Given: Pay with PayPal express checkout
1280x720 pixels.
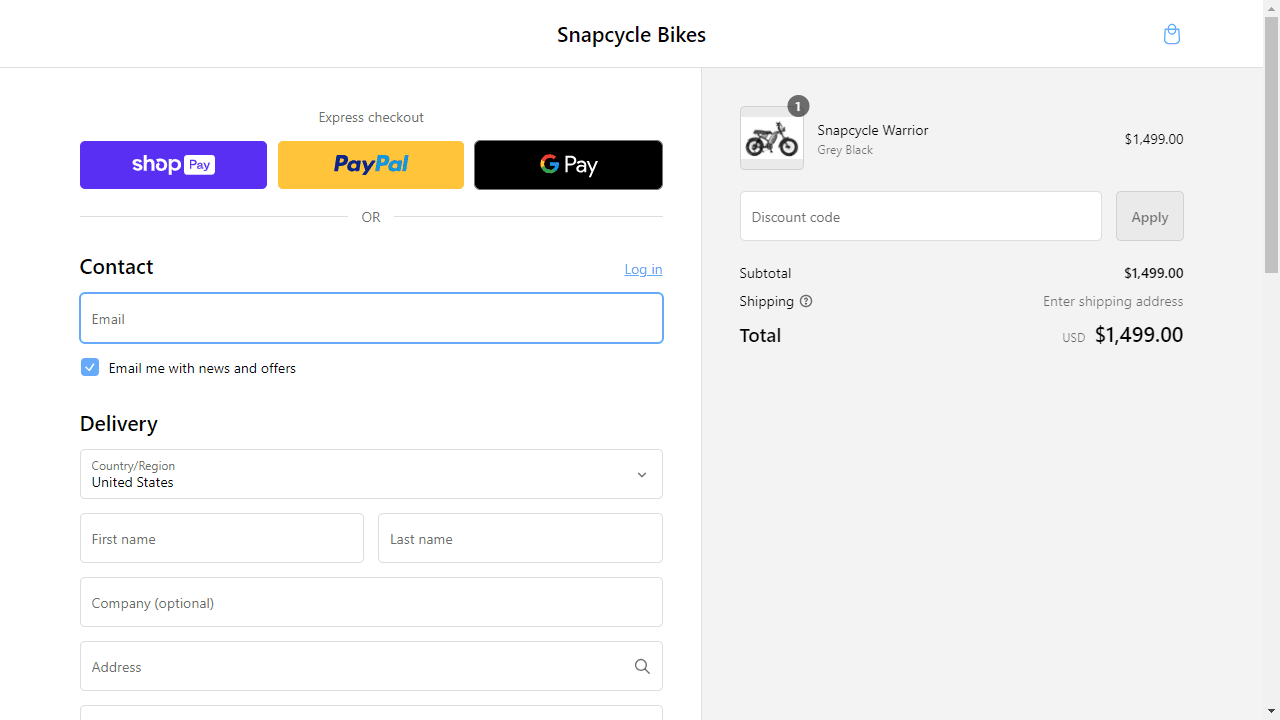Looking at the screenshot, I should click(371, 165).
